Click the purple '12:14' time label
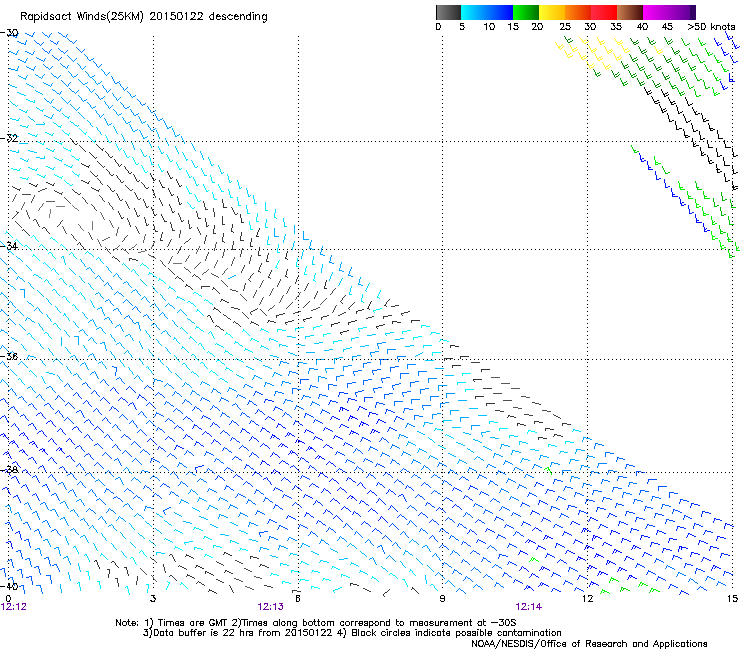The height and width of the screenshot is (650, 740). [x=529, y=607]
